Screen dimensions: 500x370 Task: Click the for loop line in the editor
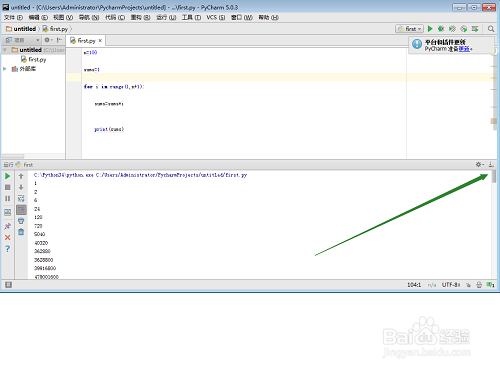114,87
